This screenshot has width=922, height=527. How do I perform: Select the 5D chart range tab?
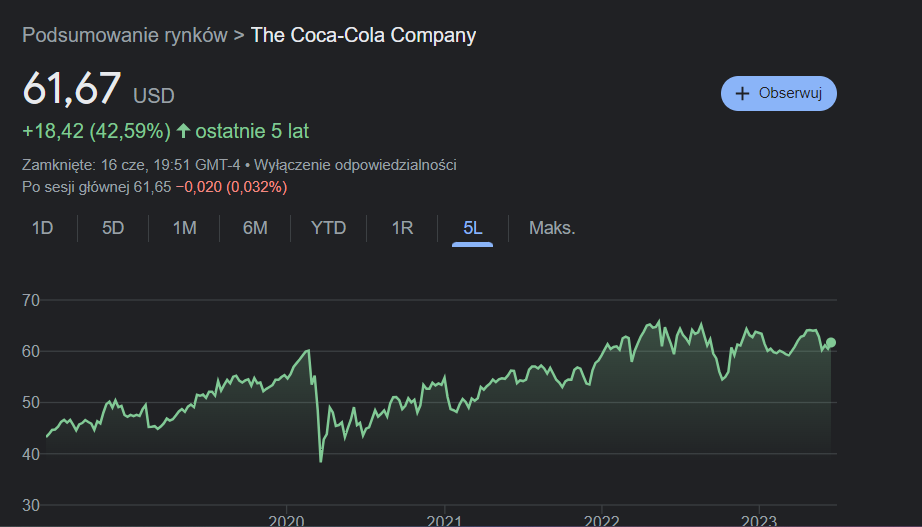[x=113, y=228]
